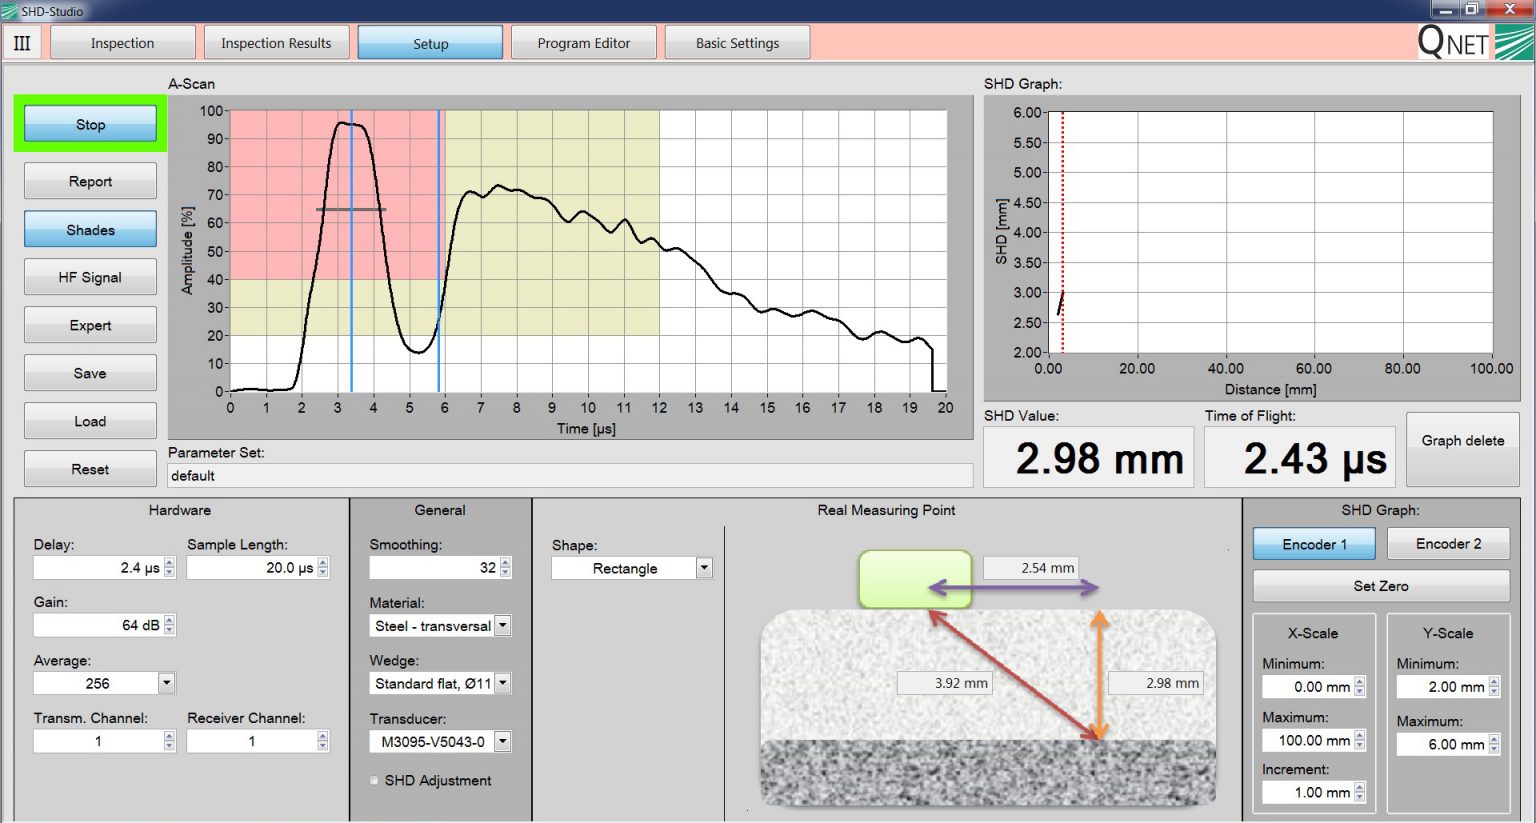Switch to the Inspection Results tab
Screen dimensions: 1536x823
(x=277, y=42)
